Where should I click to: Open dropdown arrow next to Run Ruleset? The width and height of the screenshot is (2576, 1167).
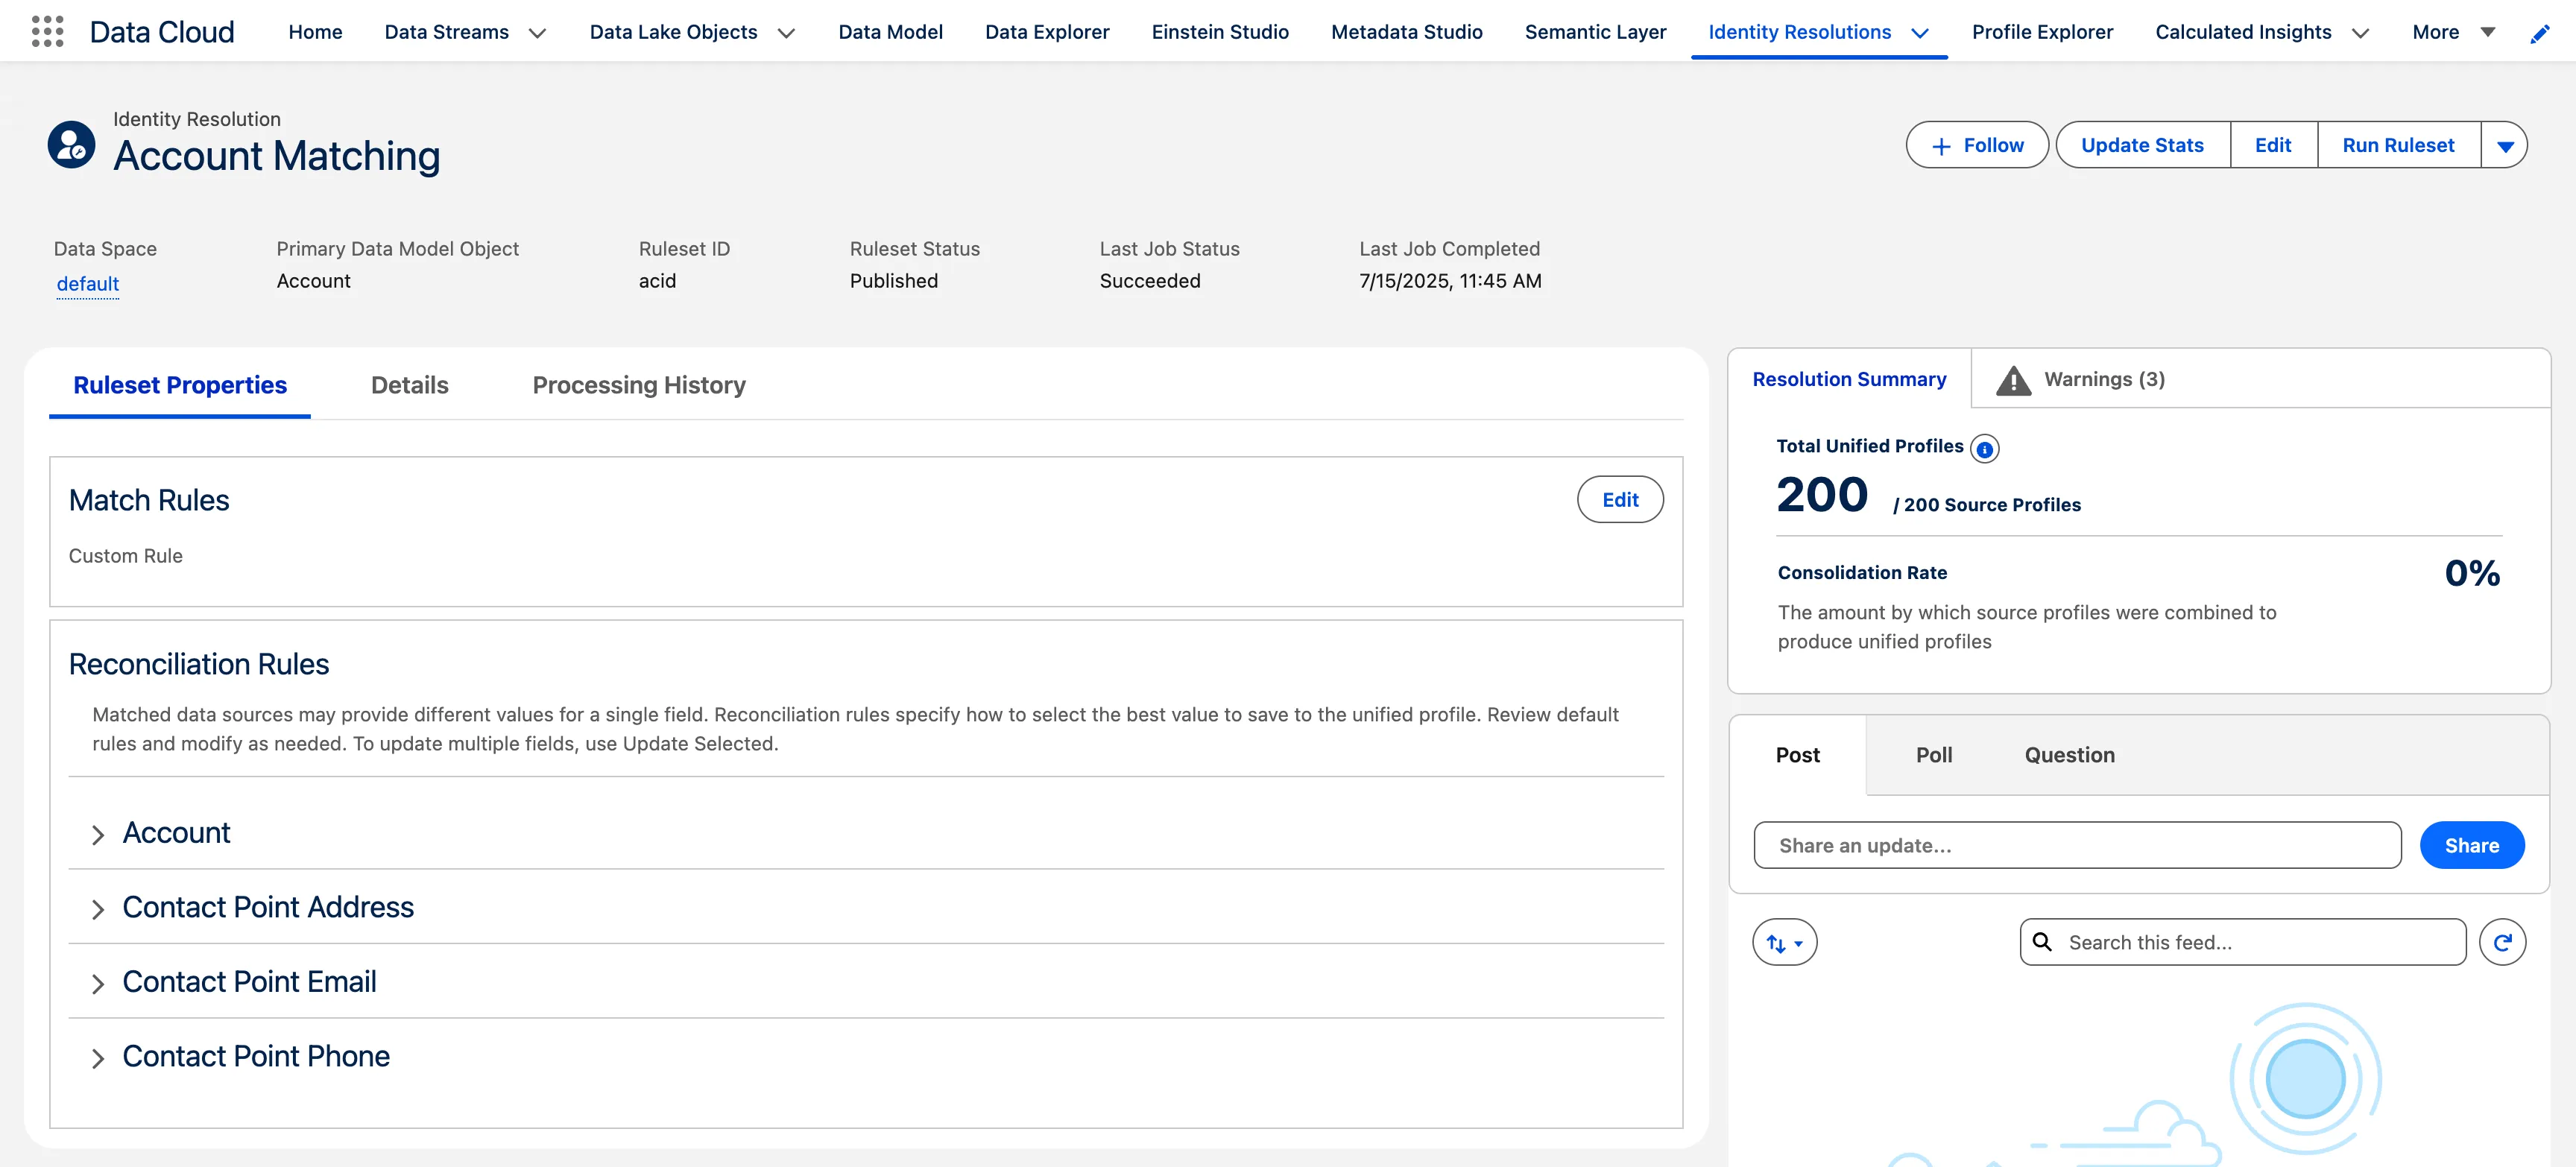click(2504, 146)
